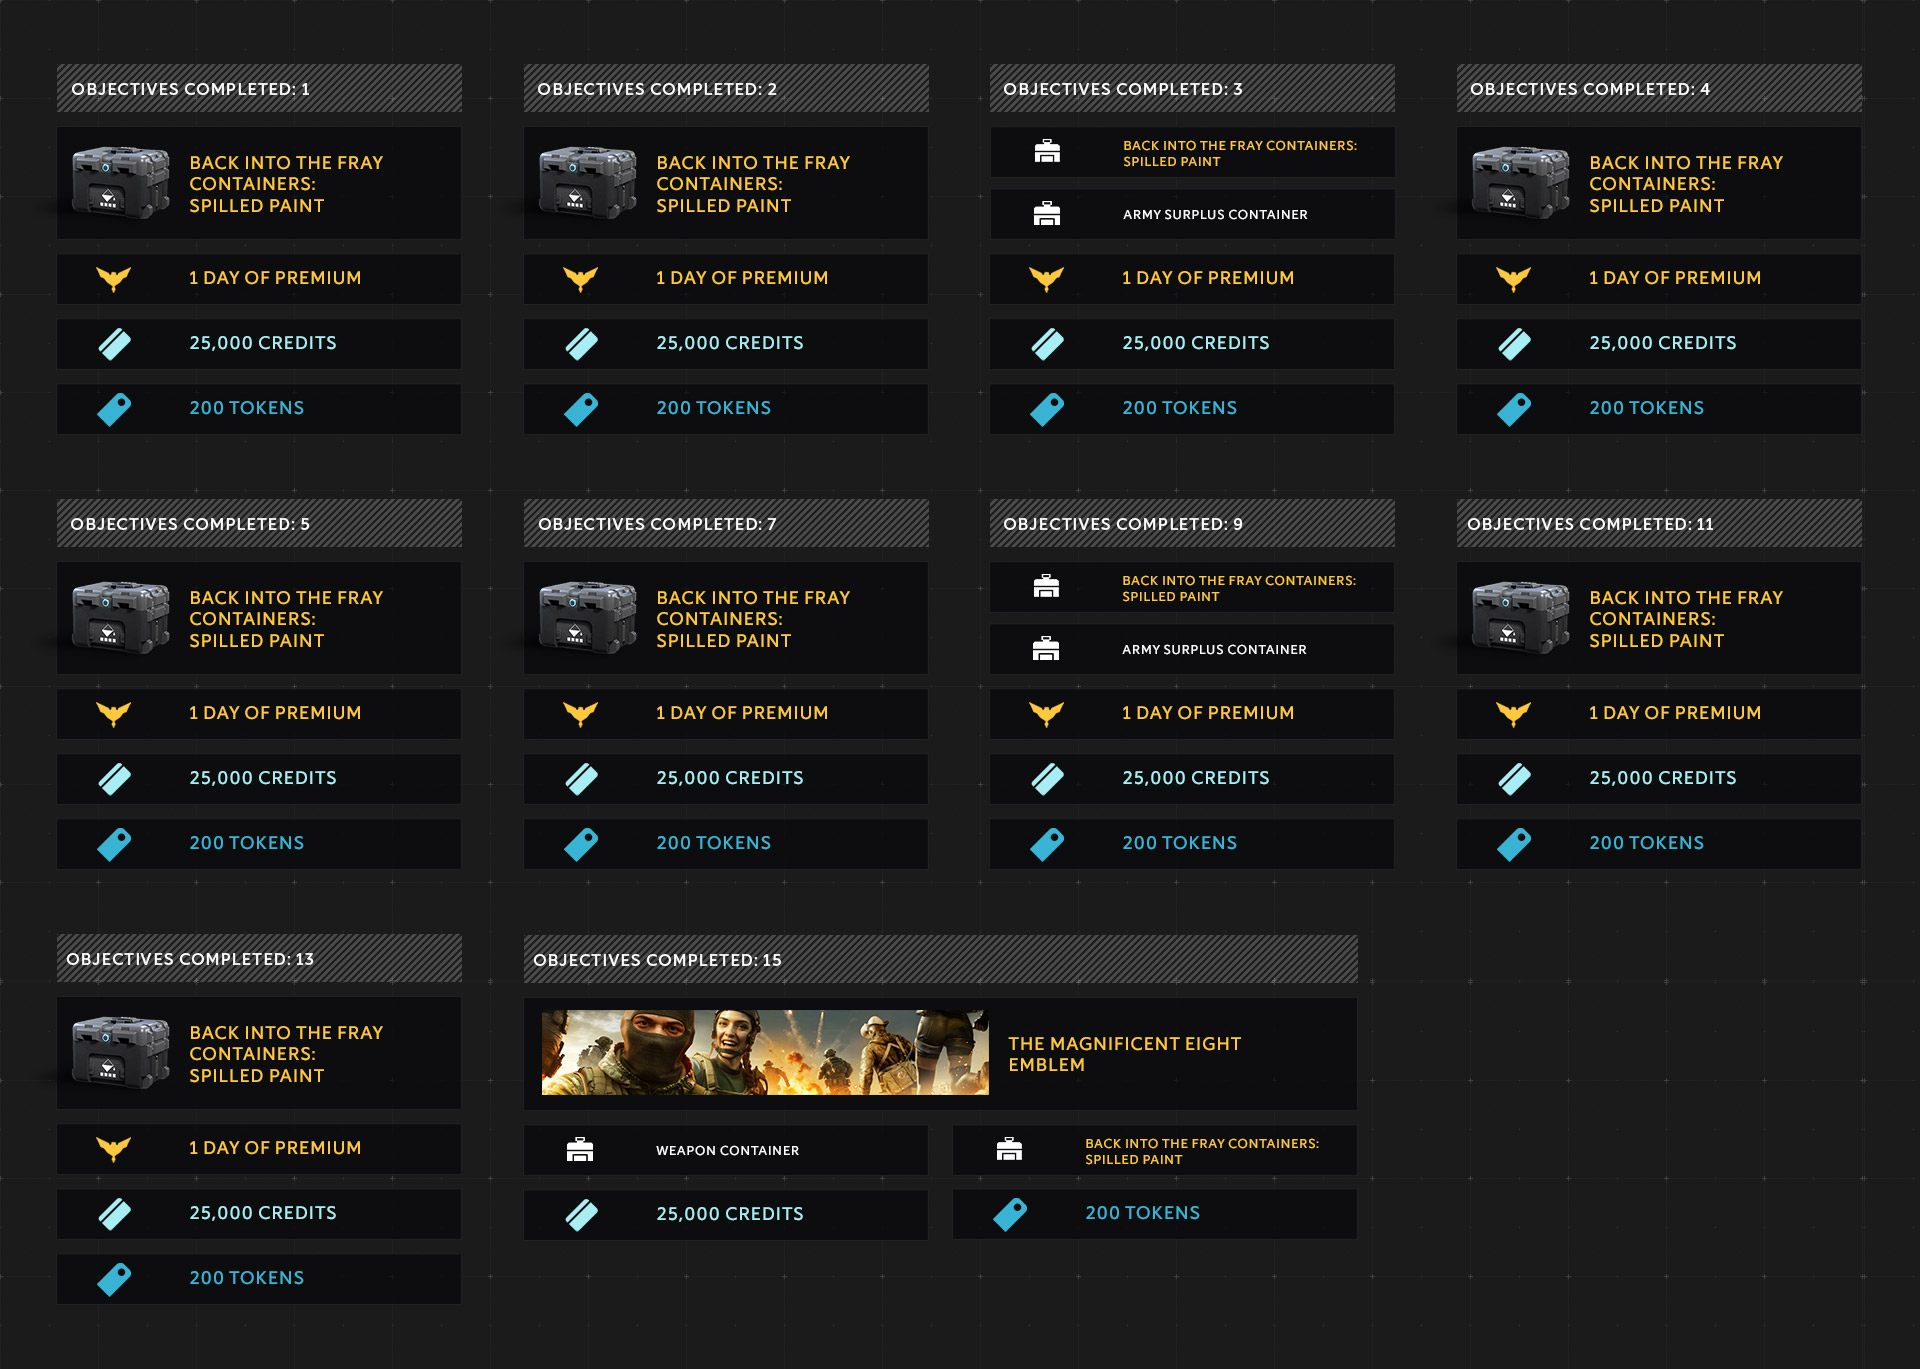Click the token tag icon under Objectives Completed: 5
This screenshot has height=1369, width=1920.
tap(114, 844)
